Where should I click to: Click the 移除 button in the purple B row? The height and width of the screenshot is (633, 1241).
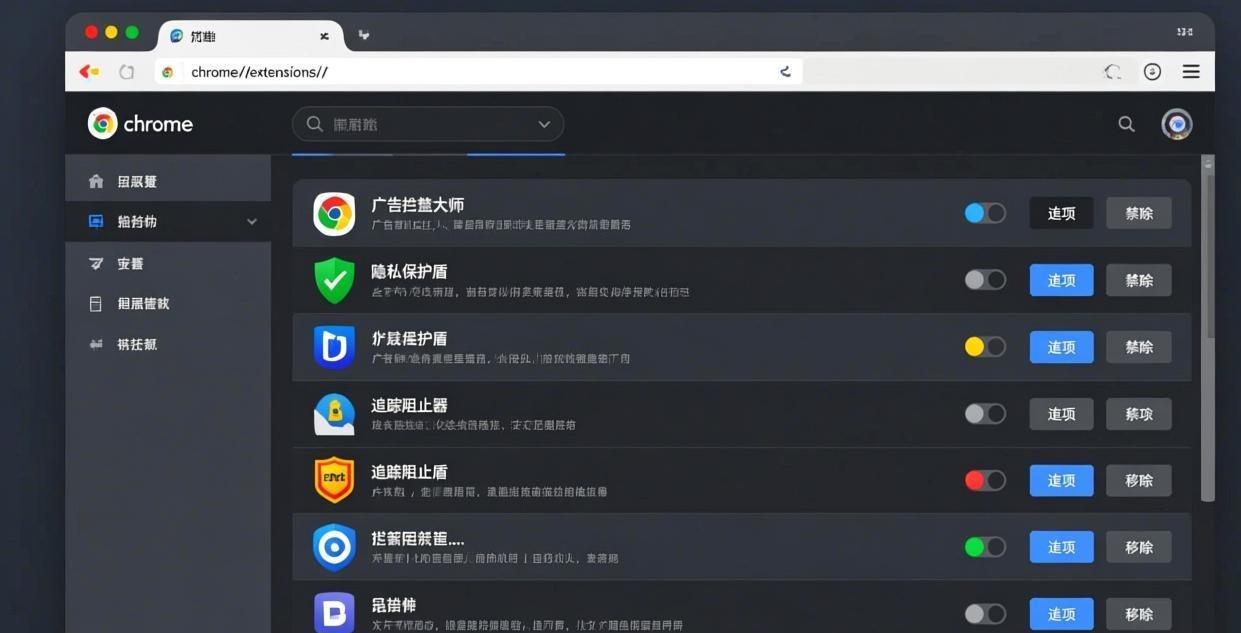point(1139,614)
